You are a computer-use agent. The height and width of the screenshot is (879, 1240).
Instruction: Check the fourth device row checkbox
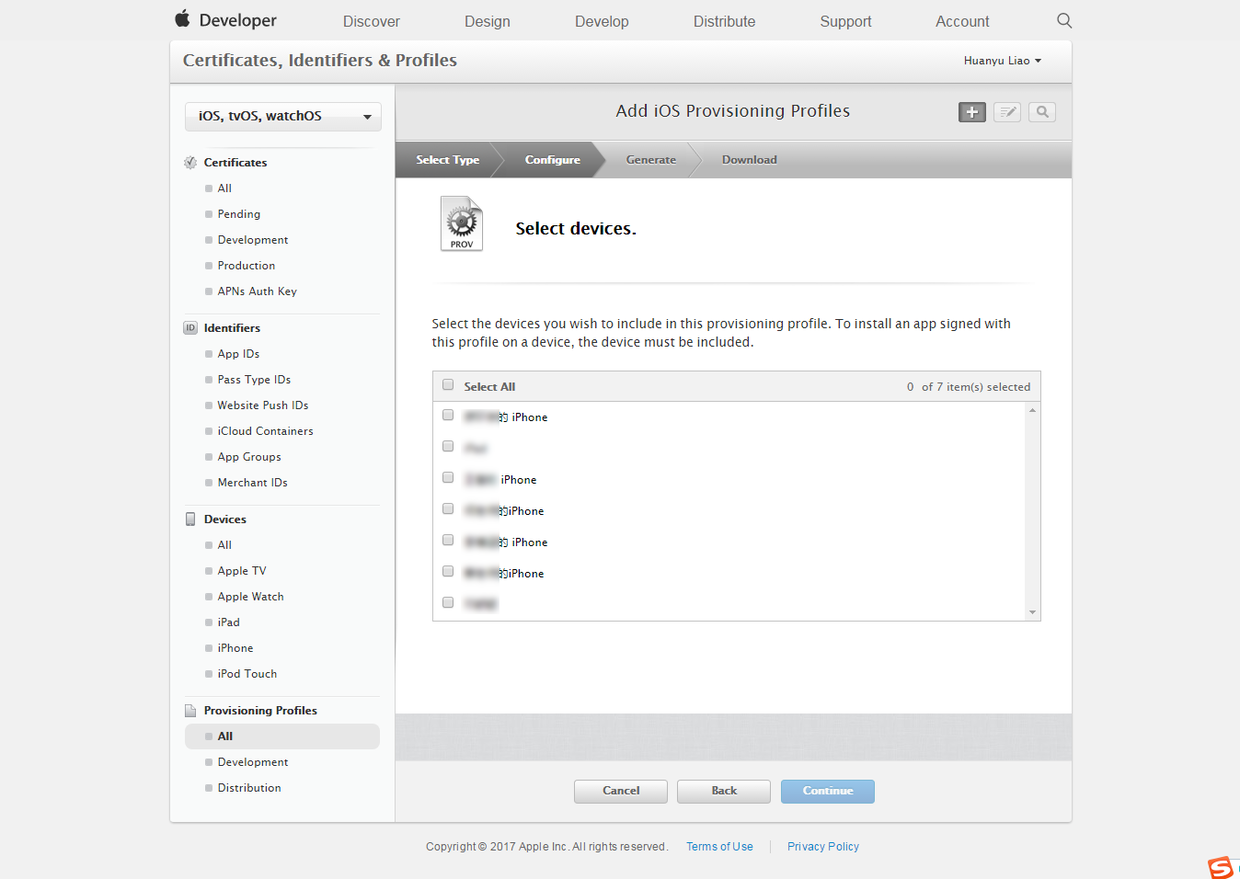point(448,509)
